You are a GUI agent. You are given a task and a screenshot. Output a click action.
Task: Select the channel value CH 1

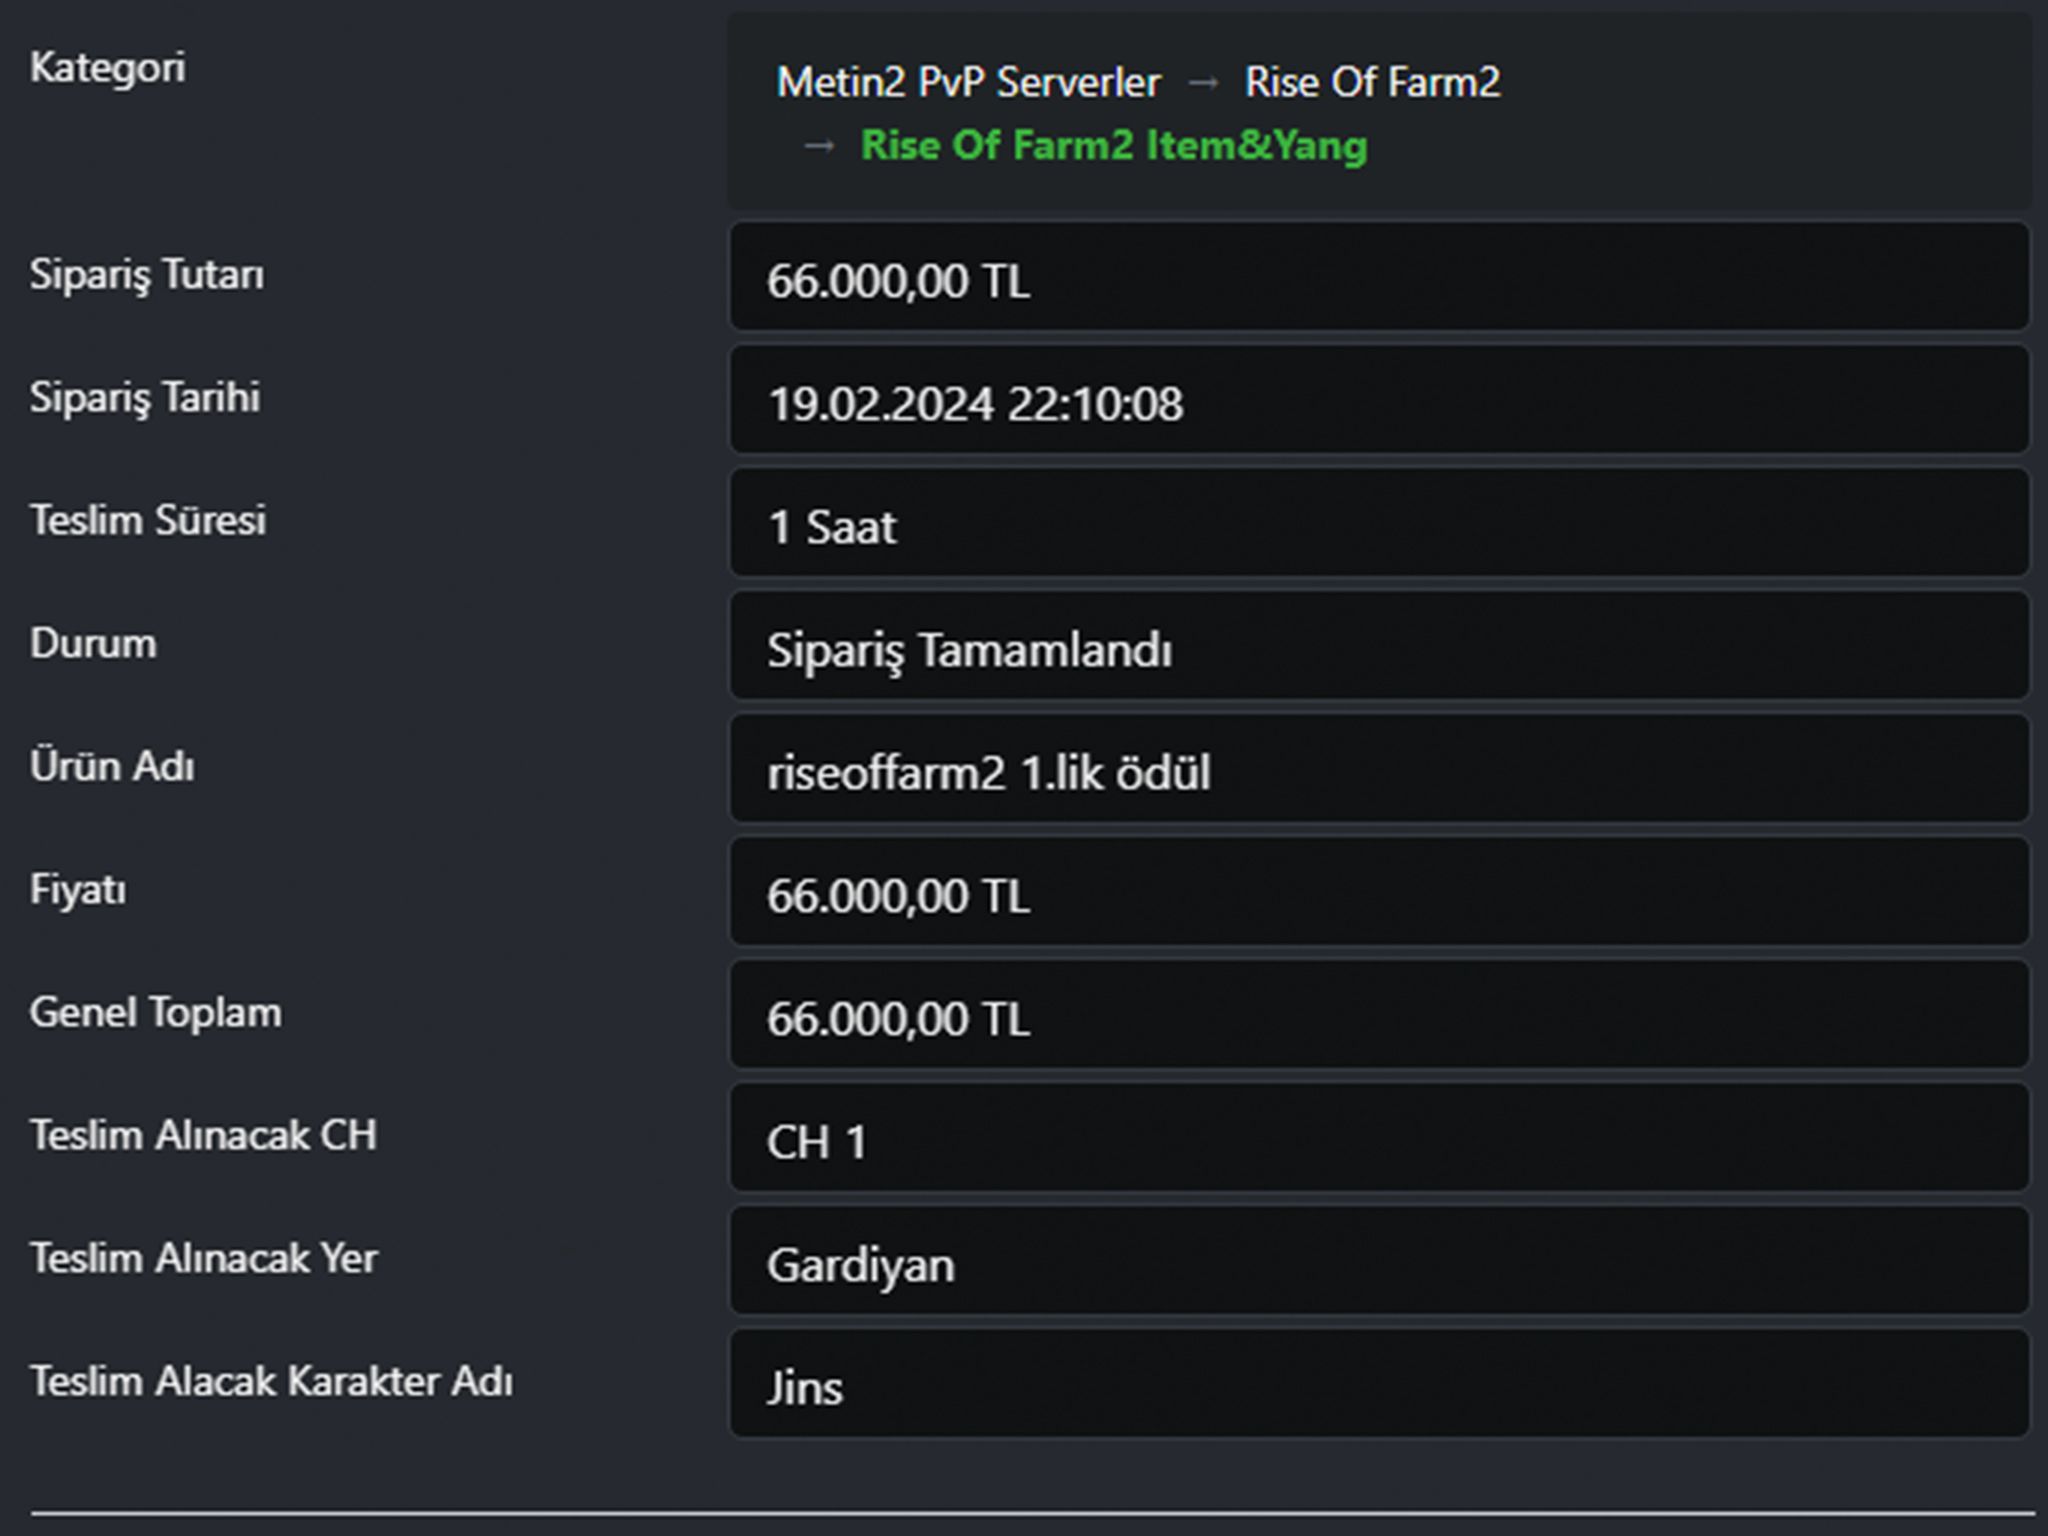point(817,1142)
